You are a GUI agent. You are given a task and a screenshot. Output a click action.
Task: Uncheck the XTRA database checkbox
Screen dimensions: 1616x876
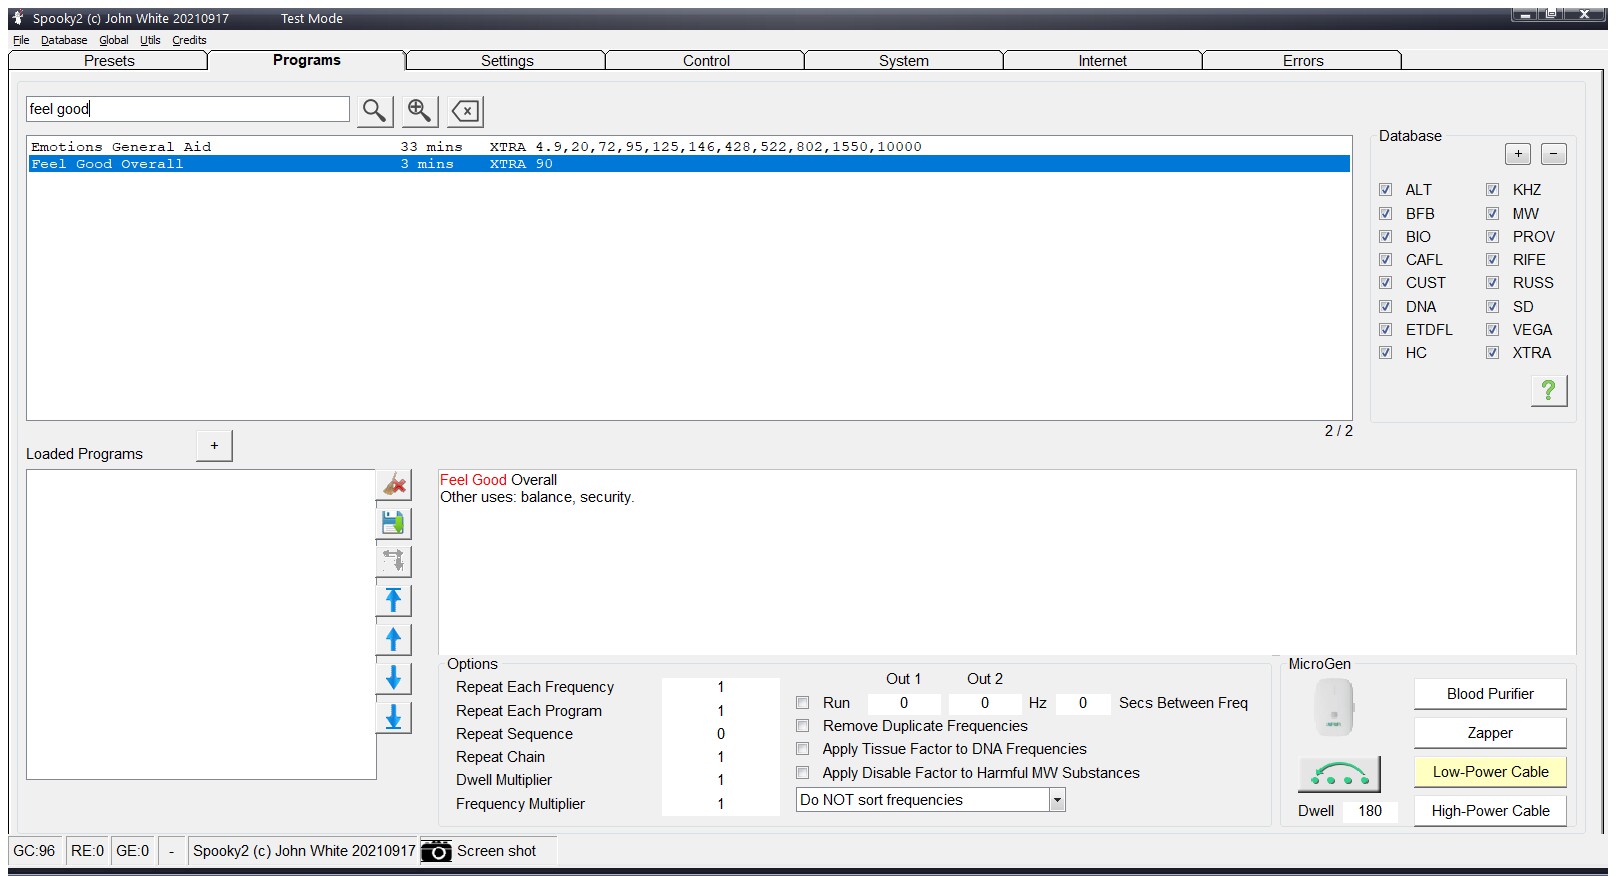pos(1493,353)
